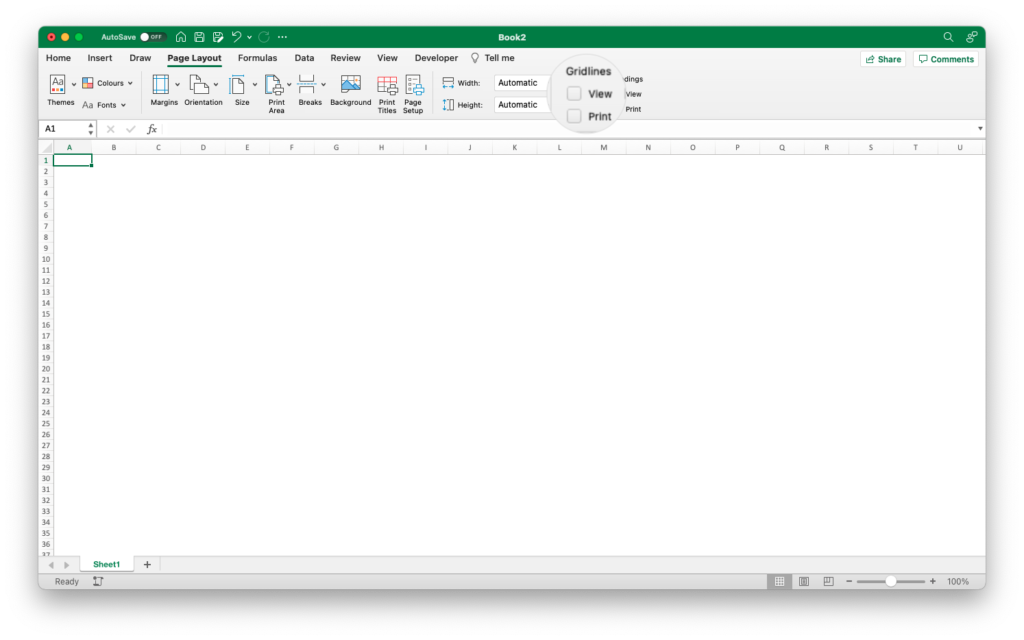Image resolution: width=1024 pixels, height=640 pixels.
Task: Click the Undo arrow icon
Action: click(x=236, y=37)
